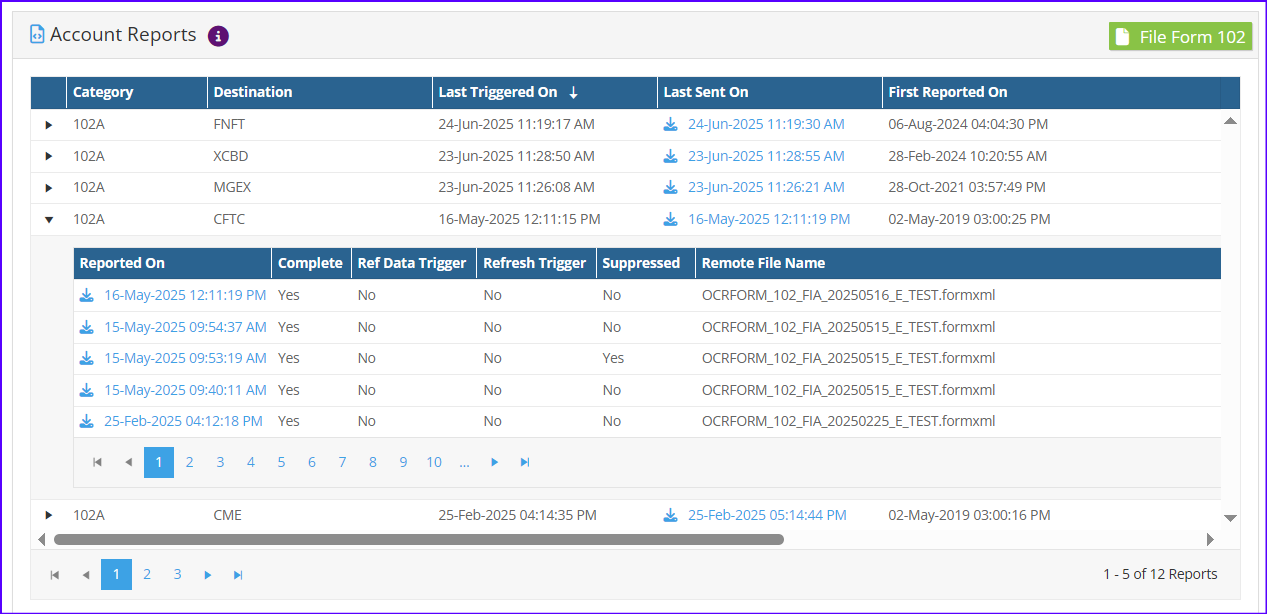Download the XCBD report sent 23-Jun-2025 11:28:55

[670, 157]
